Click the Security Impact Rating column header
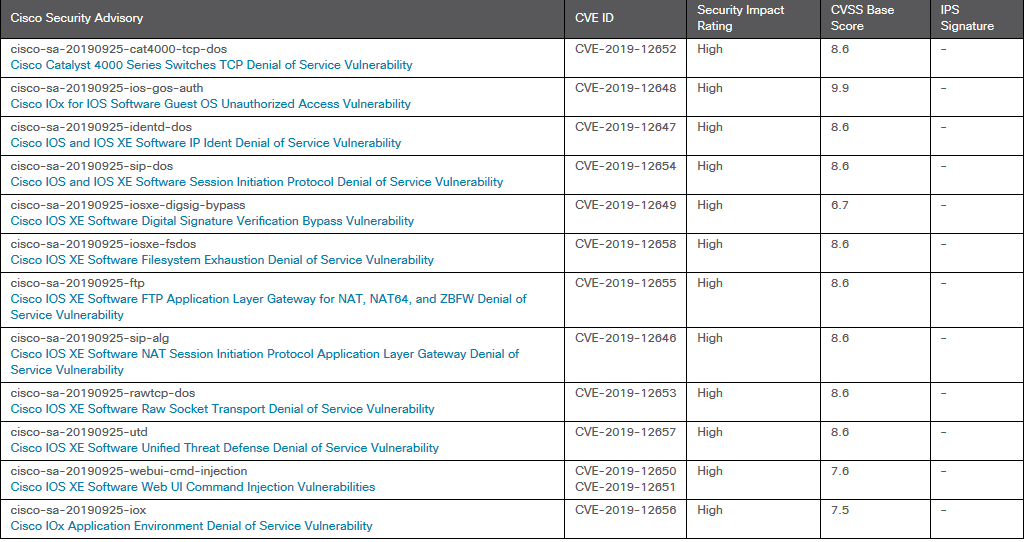Image resolution: width=1026 pixels, height=542 pixels. coord(740,18)
